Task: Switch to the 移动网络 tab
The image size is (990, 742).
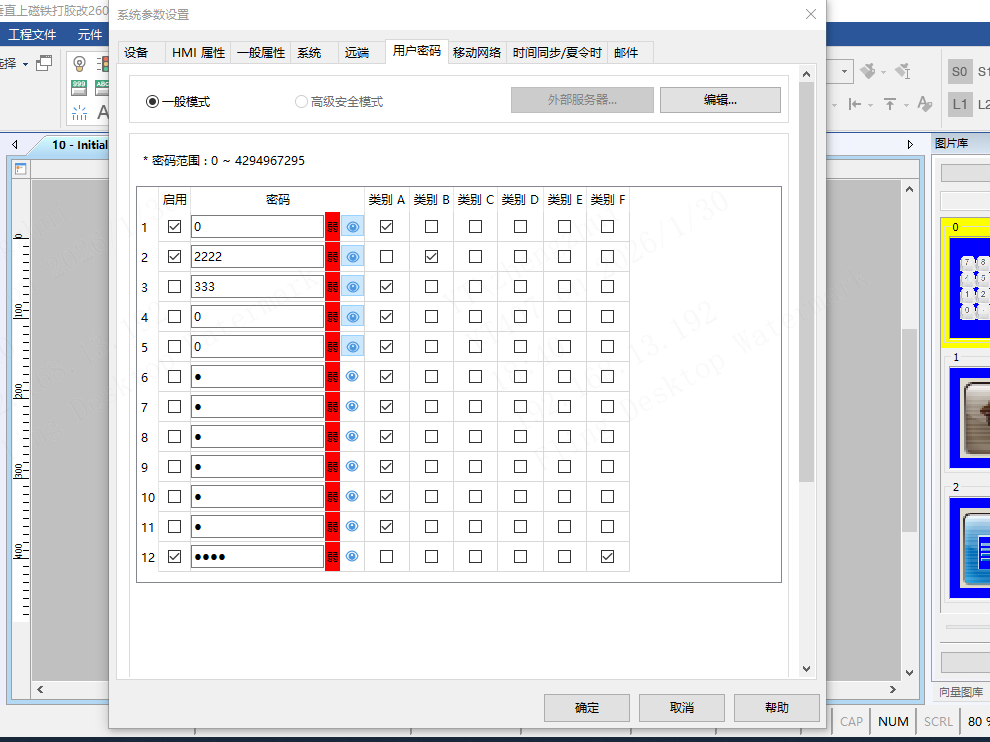Action: pyautogui.click(x=476, y=52)
